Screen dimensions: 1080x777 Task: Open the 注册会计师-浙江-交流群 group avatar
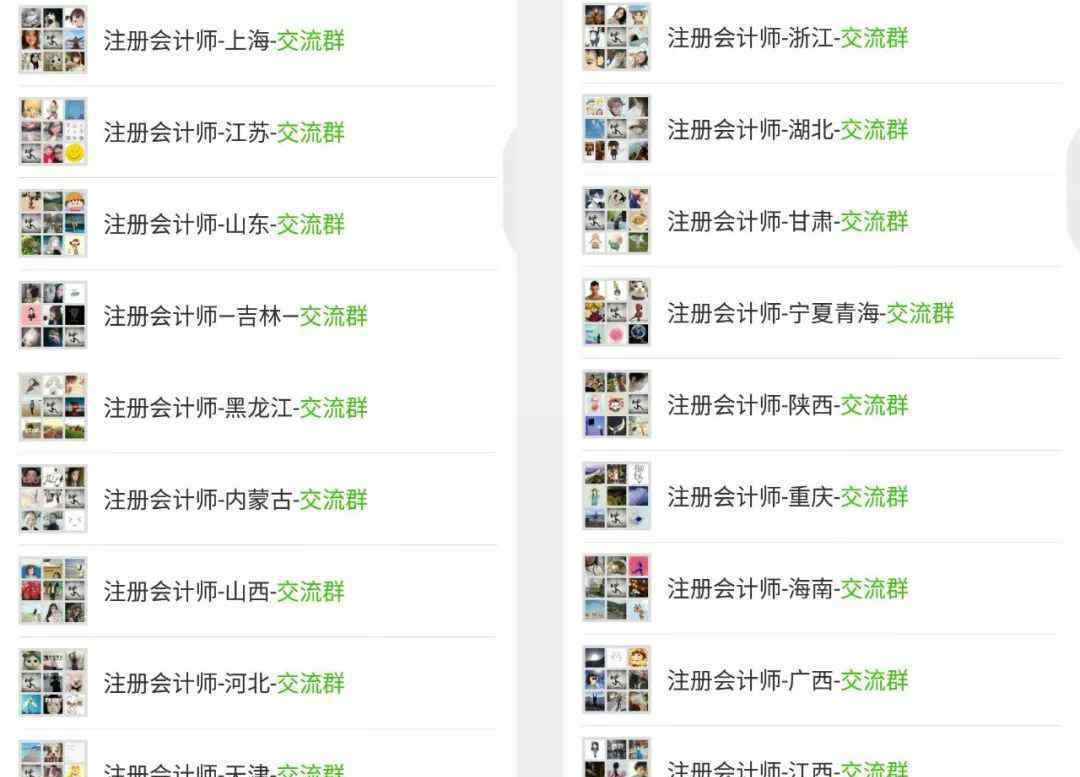click(x=616, y=37)
